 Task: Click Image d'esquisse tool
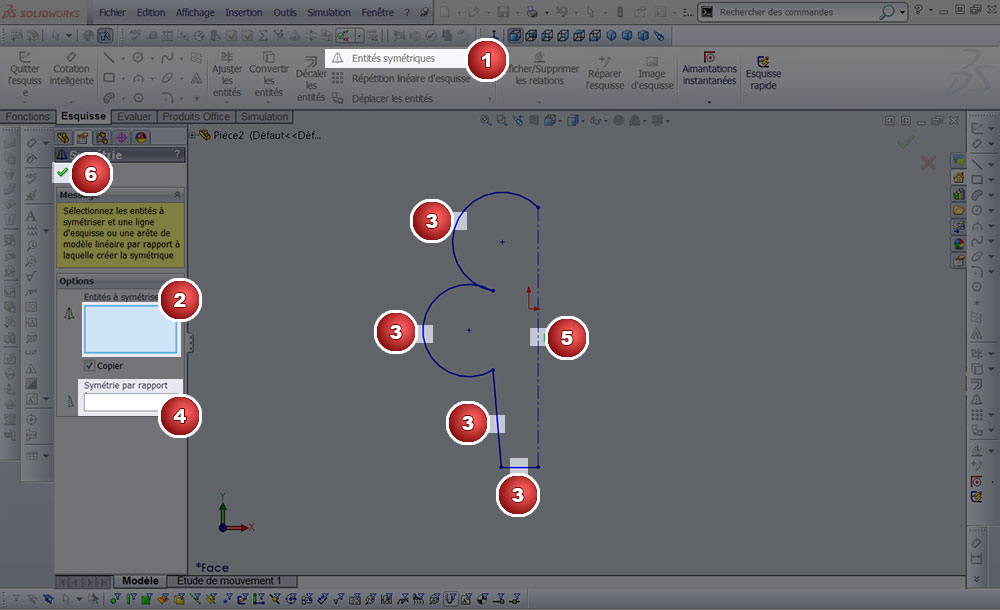(652, 74)
